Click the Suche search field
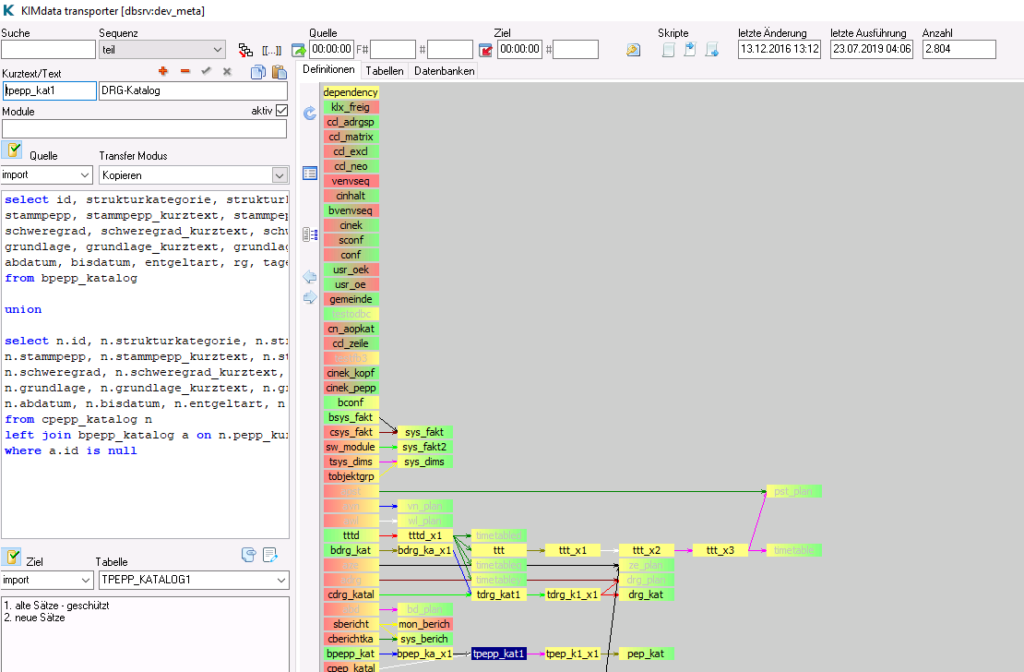The image size is (1024, 672). pos(48,50)
